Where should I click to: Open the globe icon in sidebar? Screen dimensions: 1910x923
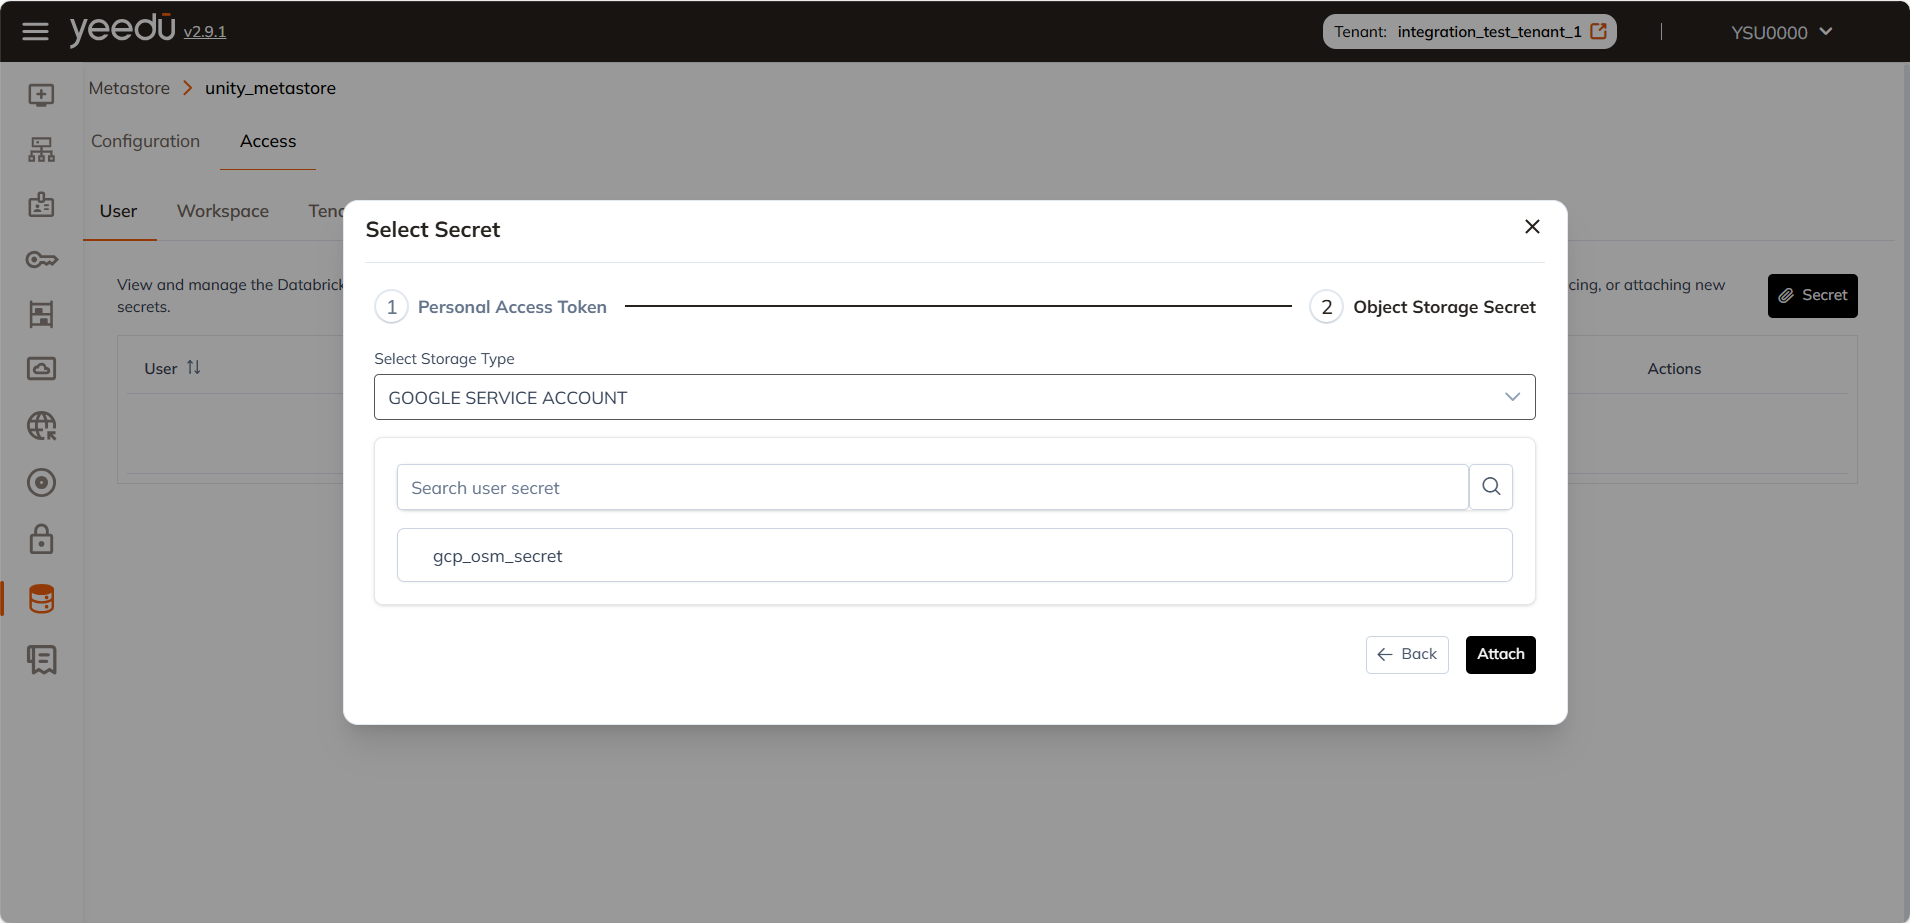pyautogui.click(x=41, y=426)
